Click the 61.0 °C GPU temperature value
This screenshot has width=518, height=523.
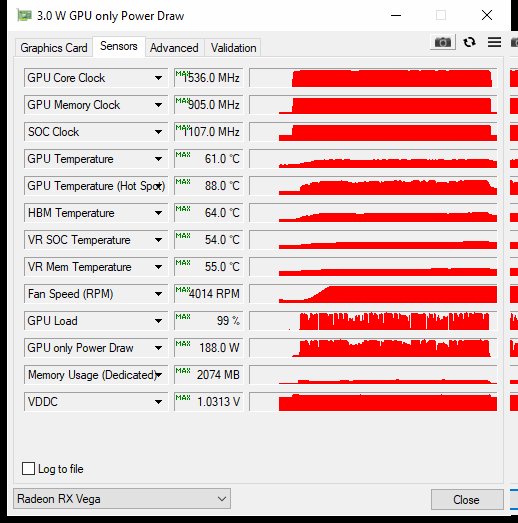pyautogui.click(x=209, y=159)
